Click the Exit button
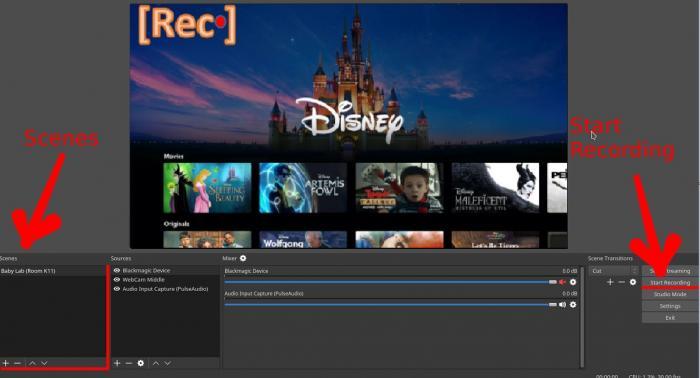The width and height of the screenshot is (700, 378). [670, 318]
